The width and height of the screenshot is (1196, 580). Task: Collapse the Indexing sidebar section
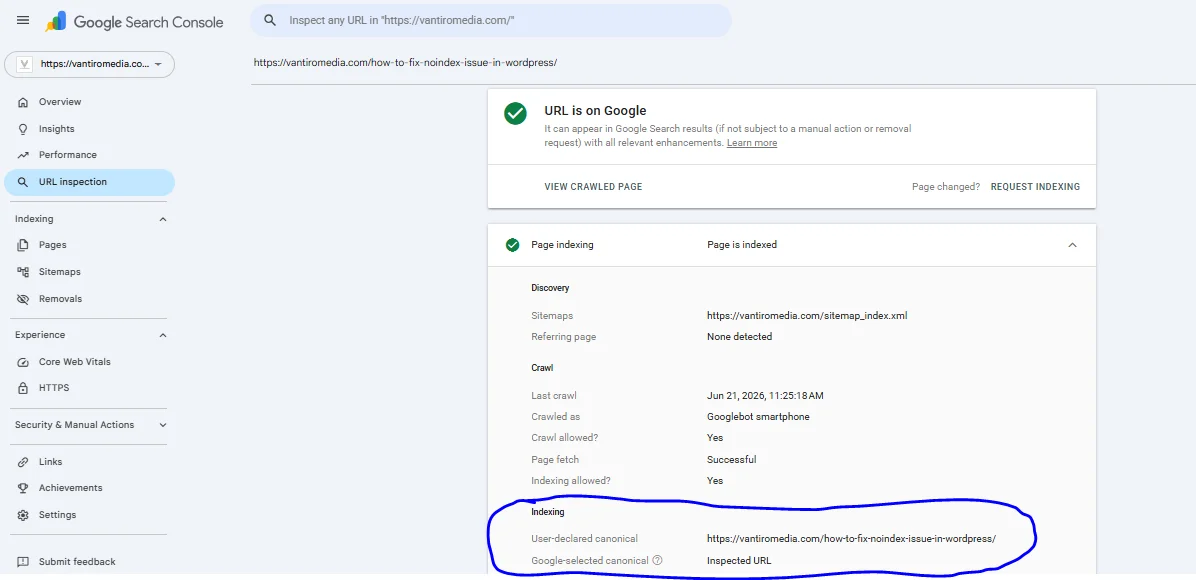click(x=162, y=219)
